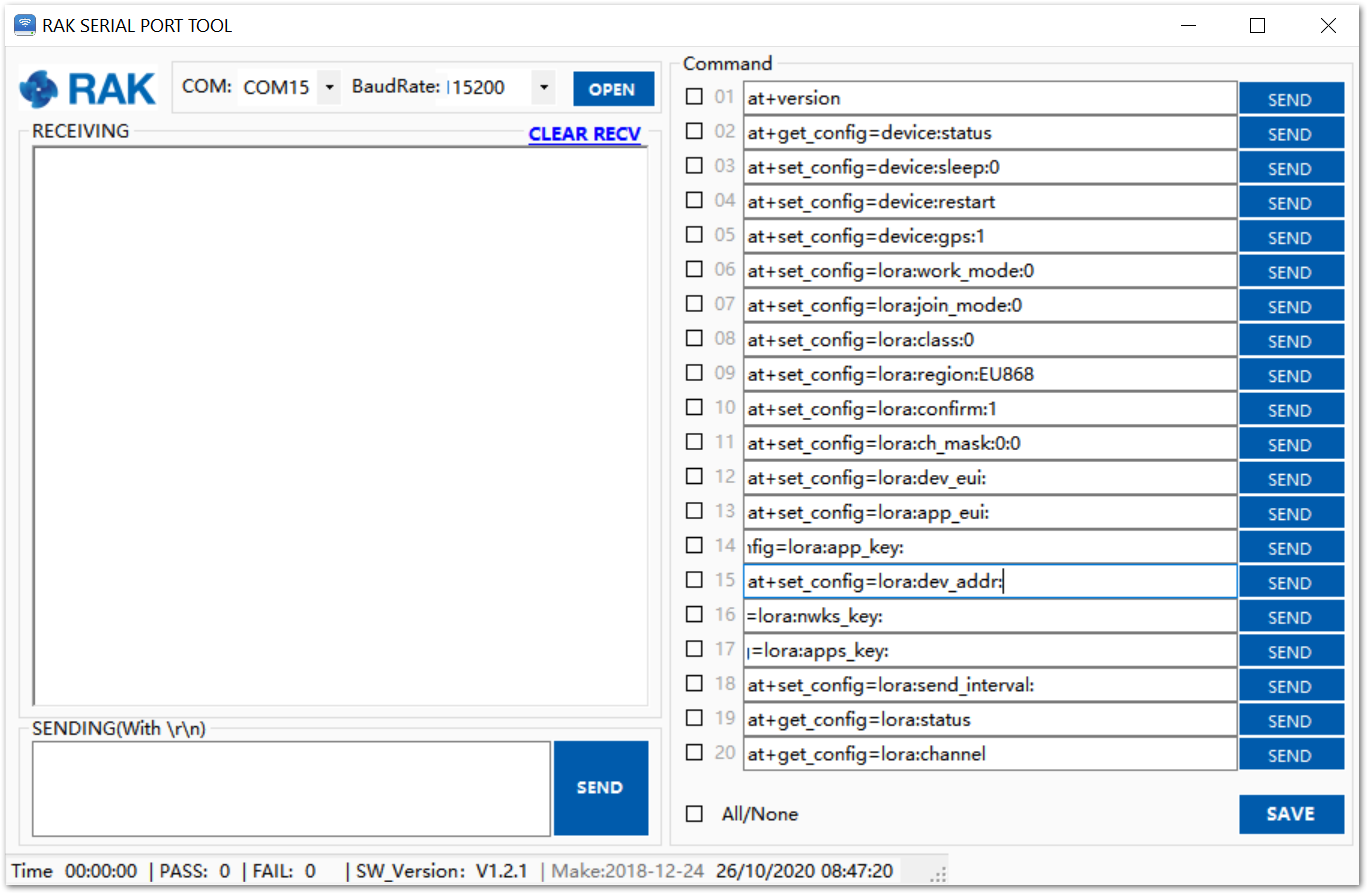Click SEND beside lora:join_mode command
Viewport: 1368px width, 894px height.
(x=1290, y=306)
